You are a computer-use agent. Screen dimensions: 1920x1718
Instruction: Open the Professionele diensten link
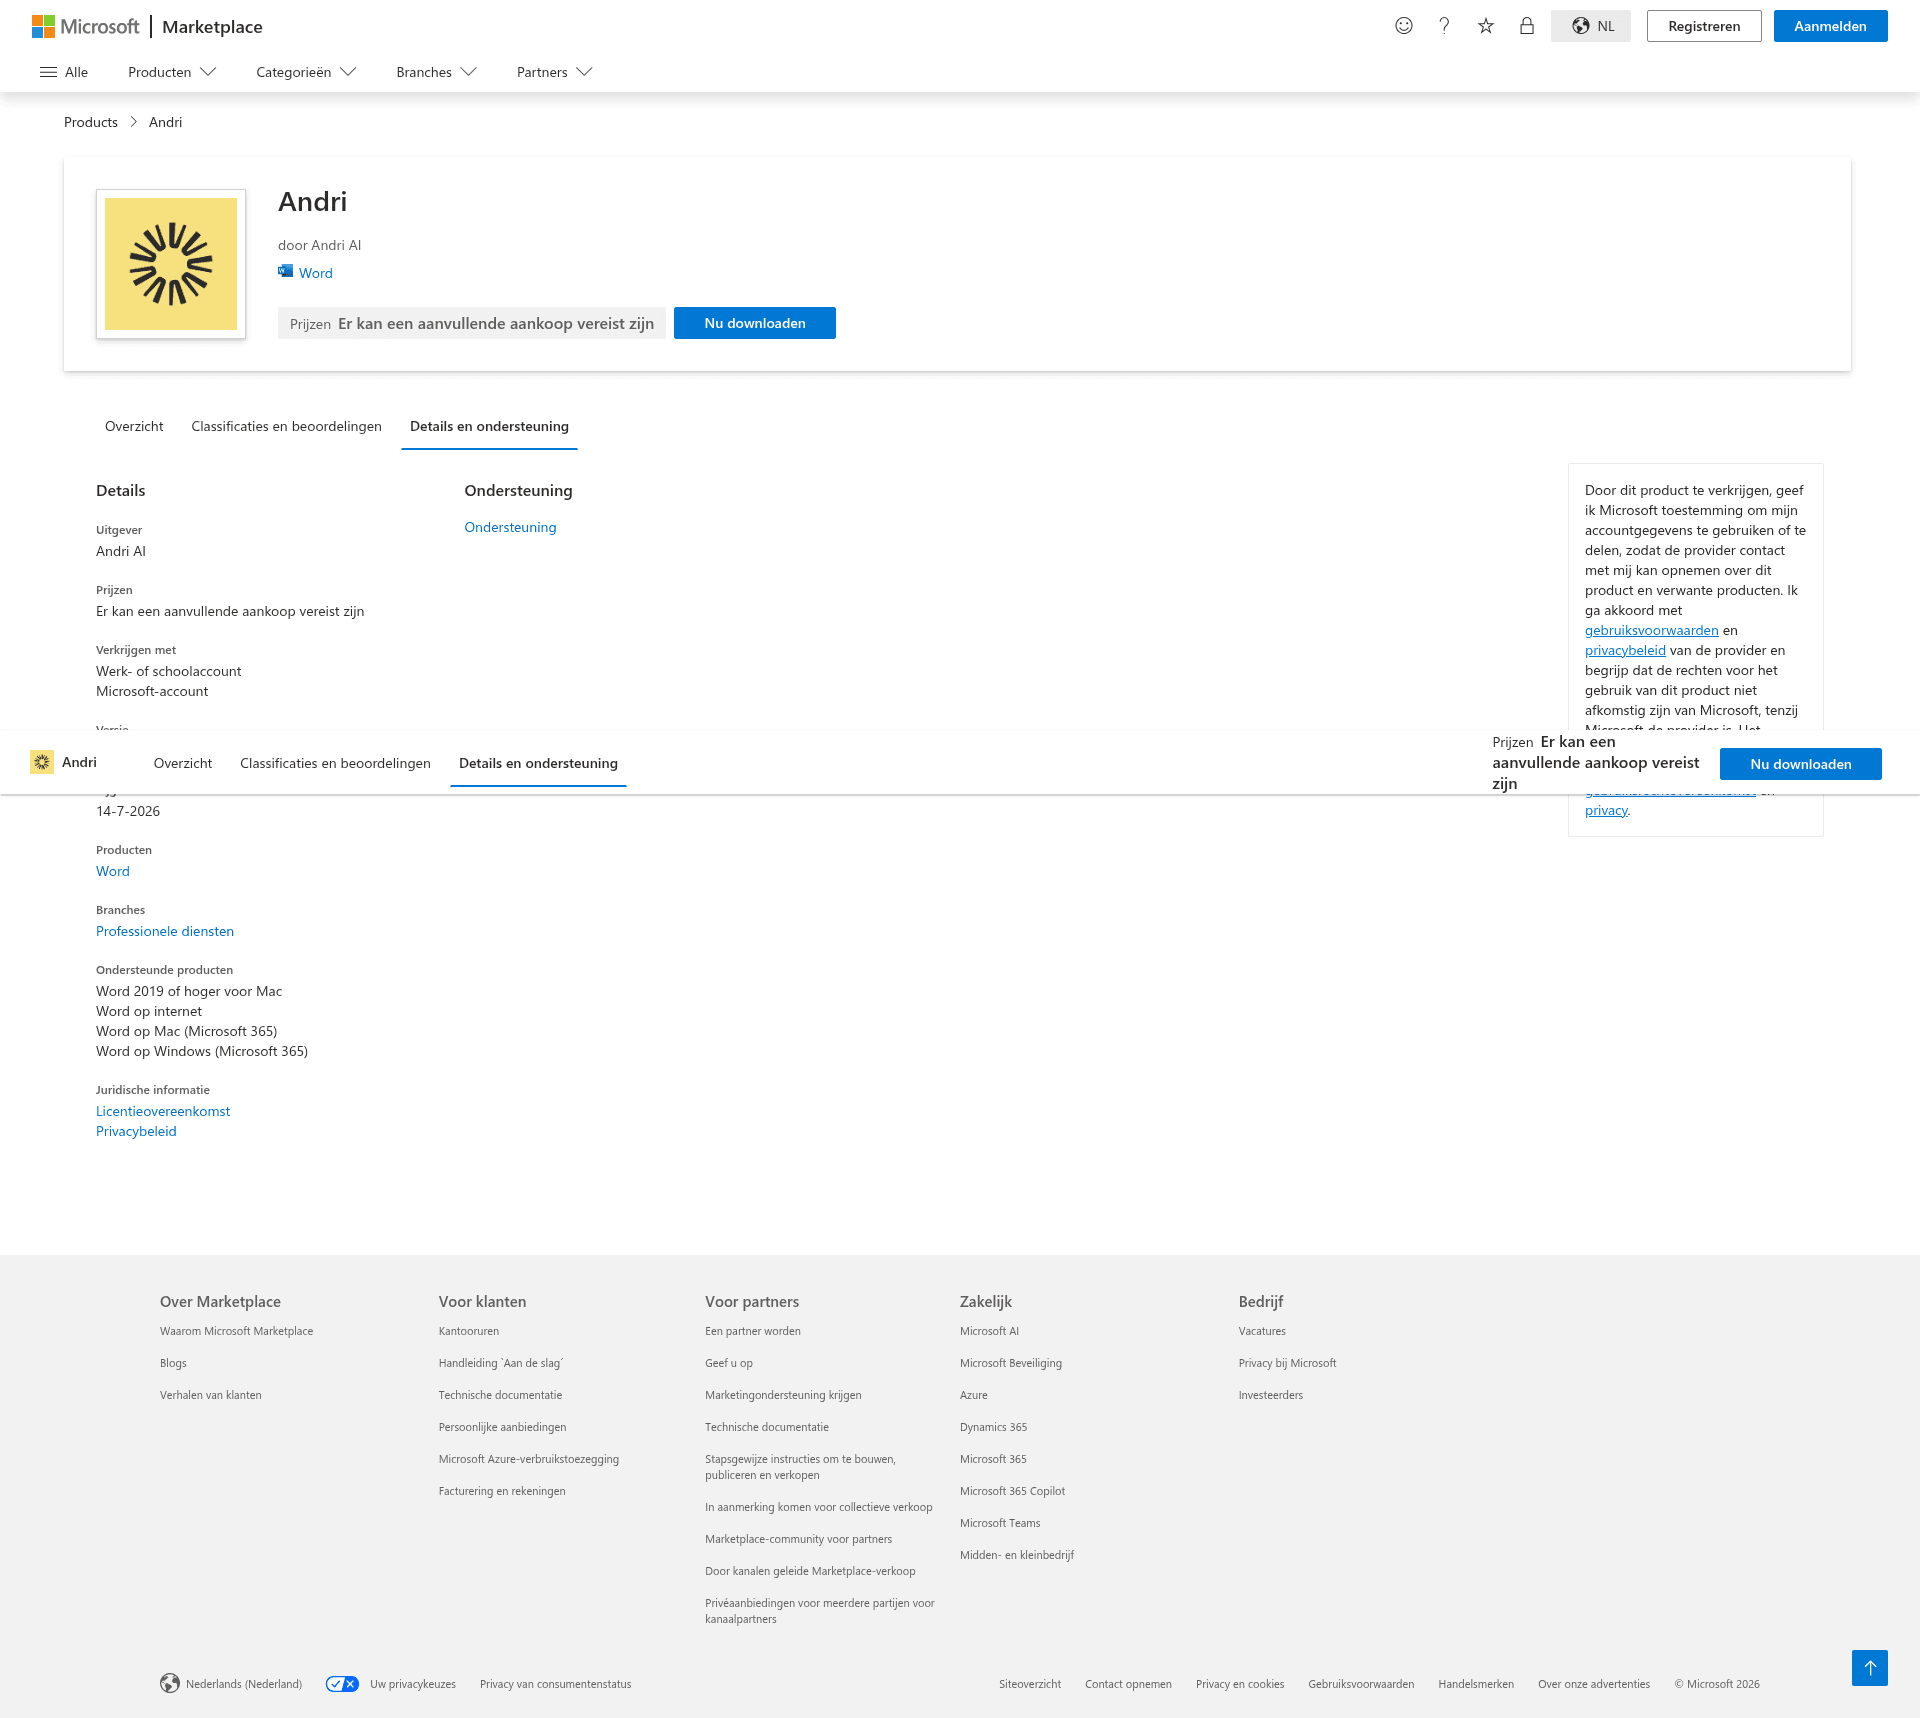click(x=165, y=931)
